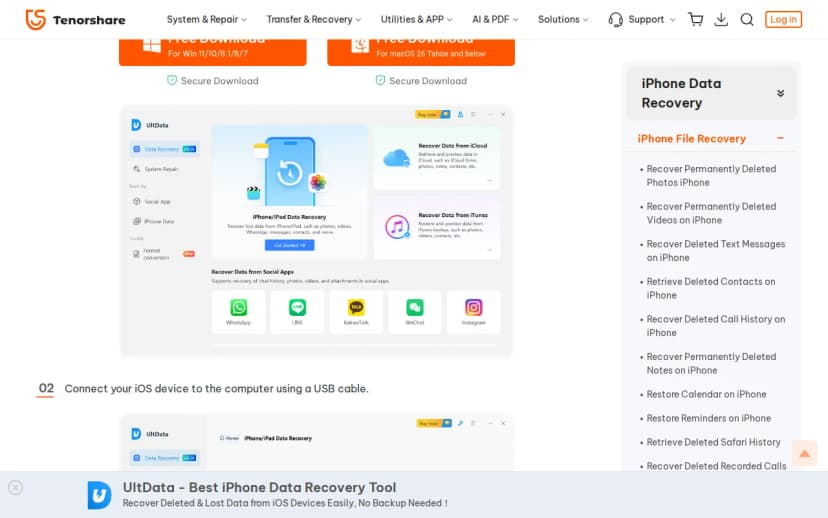The image size is (828, 518).
Task: Close the UltData bottom banner
Action: 15,488
